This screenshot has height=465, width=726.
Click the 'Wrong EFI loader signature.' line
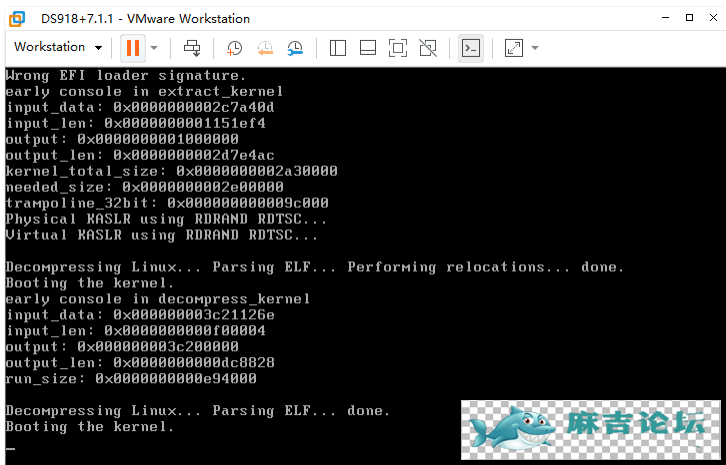point(126,75)
